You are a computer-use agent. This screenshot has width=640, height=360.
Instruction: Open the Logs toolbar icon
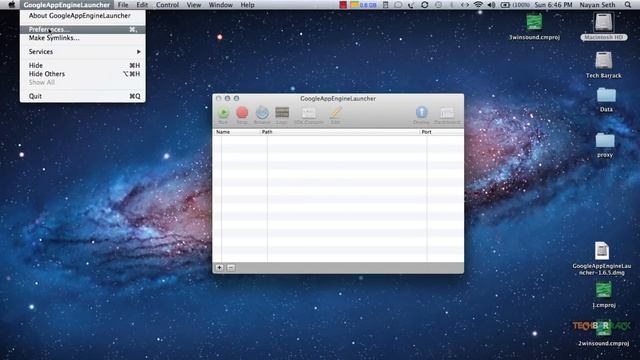tap(282, 113)
